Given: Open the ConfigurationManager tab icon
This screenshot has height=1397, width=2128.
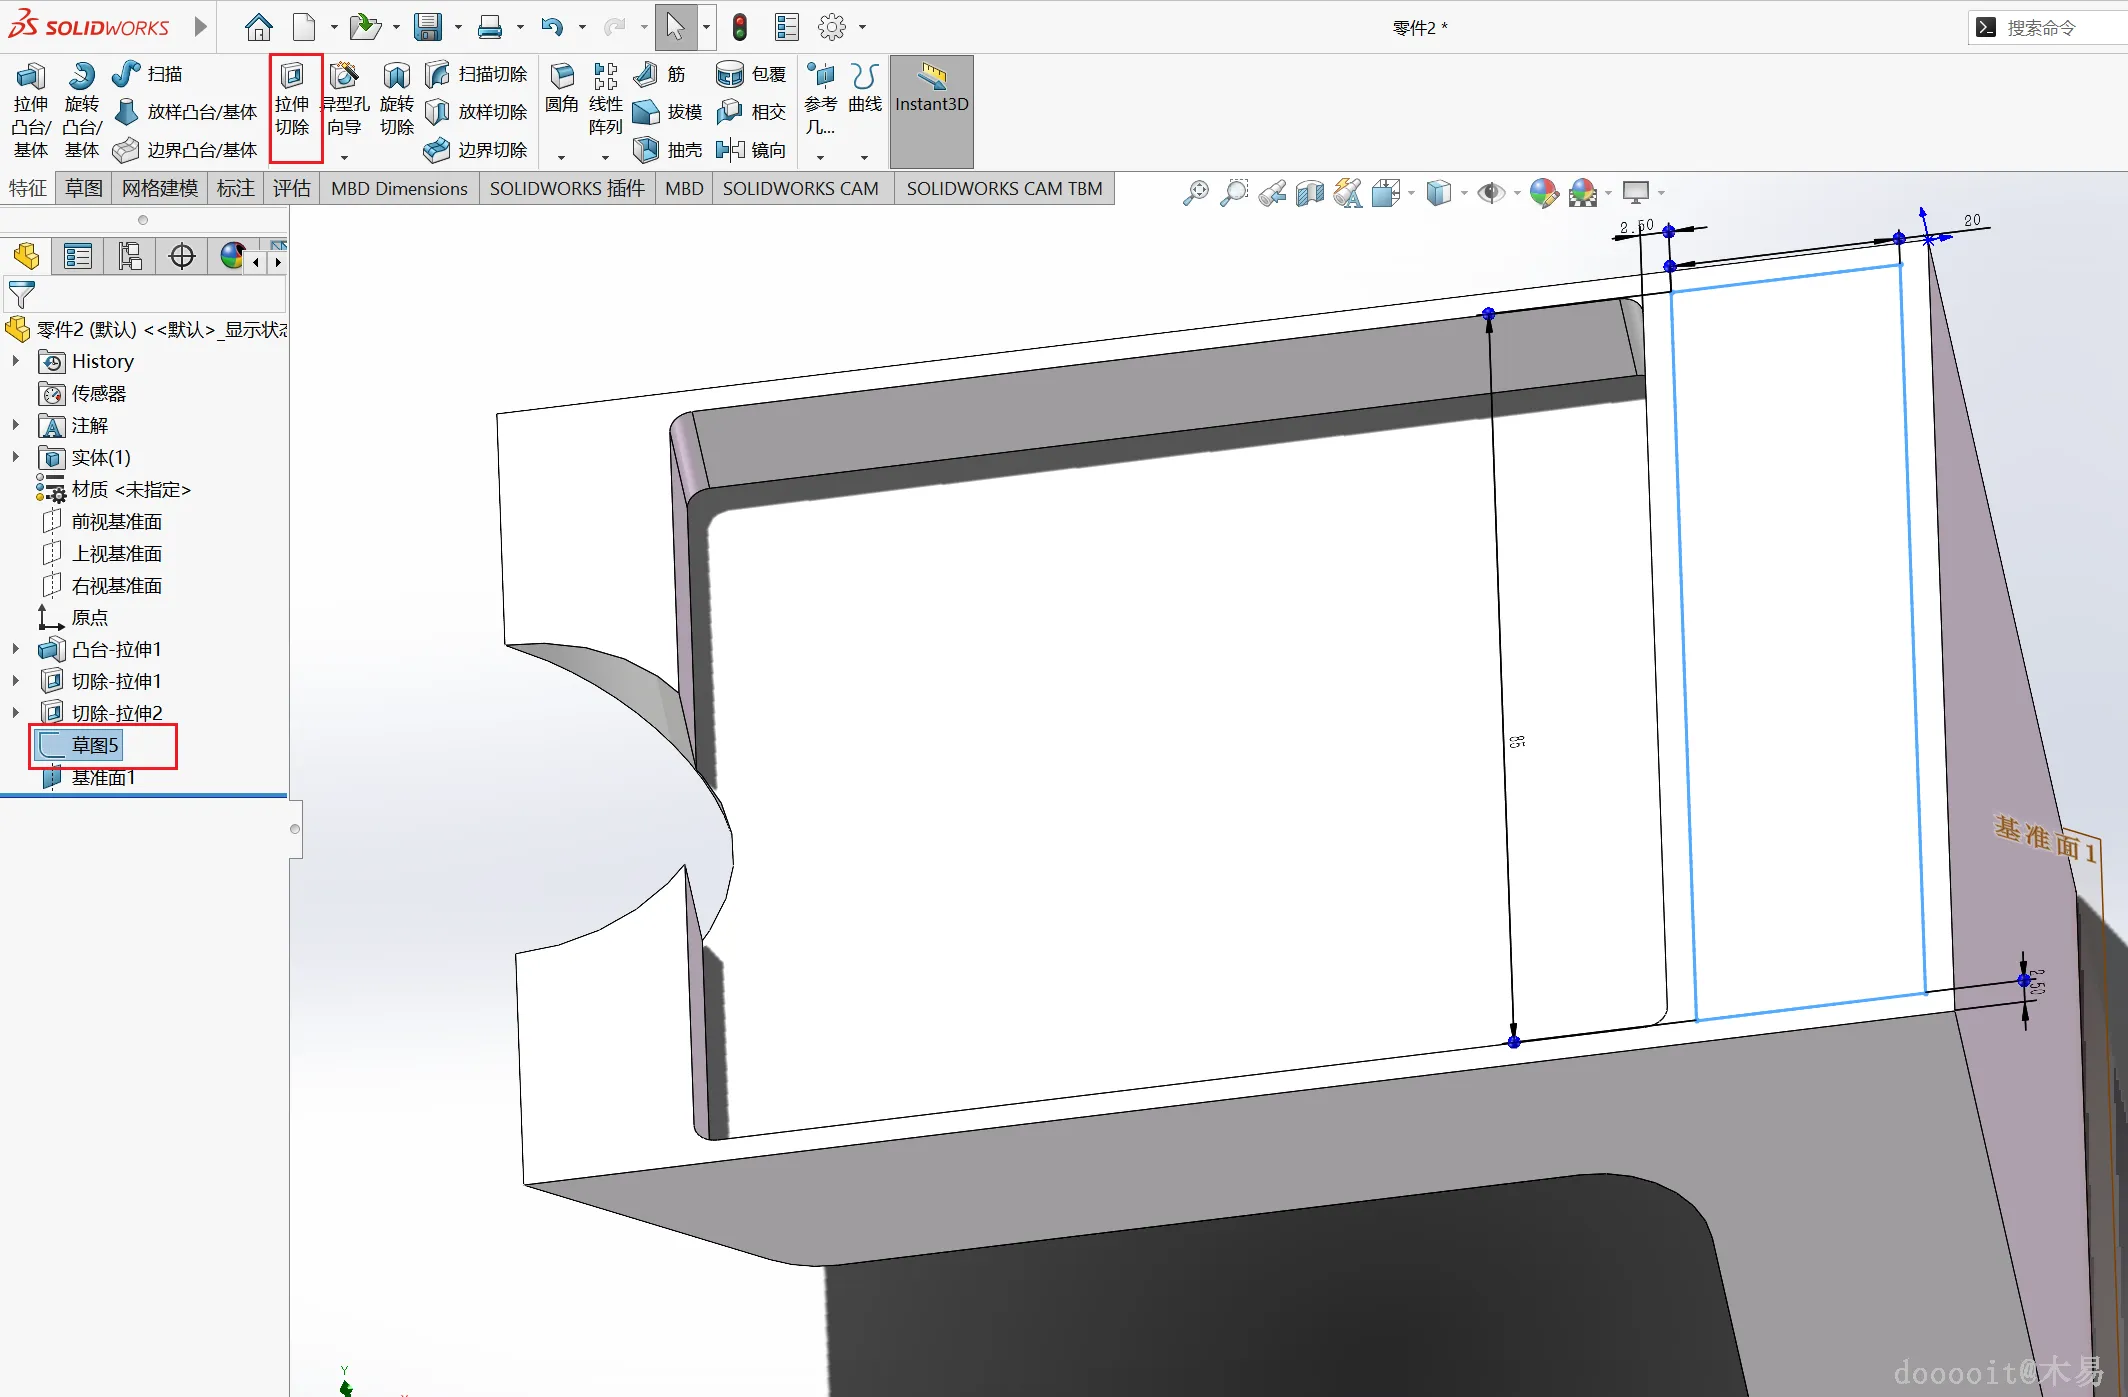Looking at the screenshot, I should point(130,257).
